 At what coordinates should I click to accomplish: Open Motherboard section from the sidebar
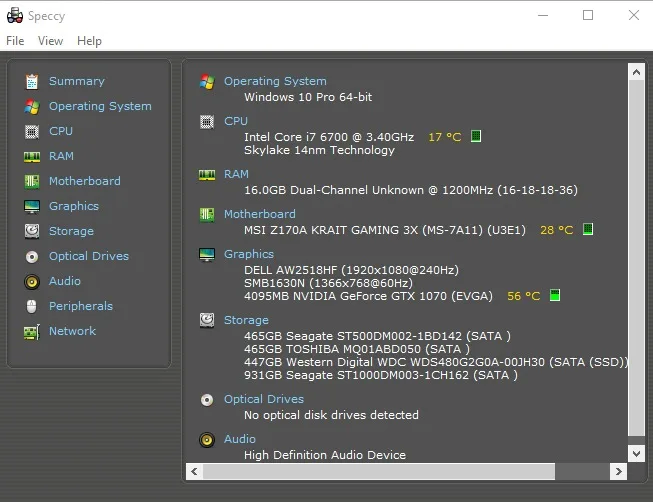coord(85,181)
